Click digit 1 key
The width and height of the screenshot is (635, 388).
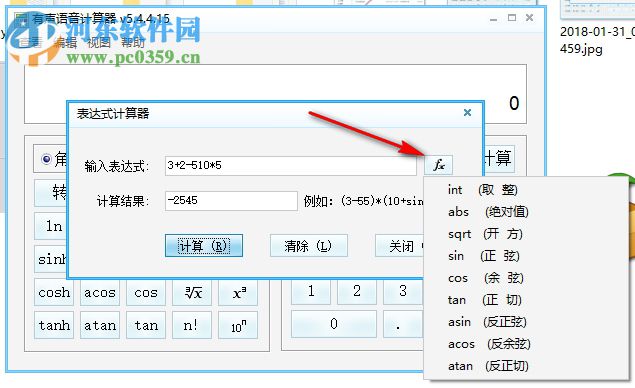pyautogui.click(x=311, y=291)
